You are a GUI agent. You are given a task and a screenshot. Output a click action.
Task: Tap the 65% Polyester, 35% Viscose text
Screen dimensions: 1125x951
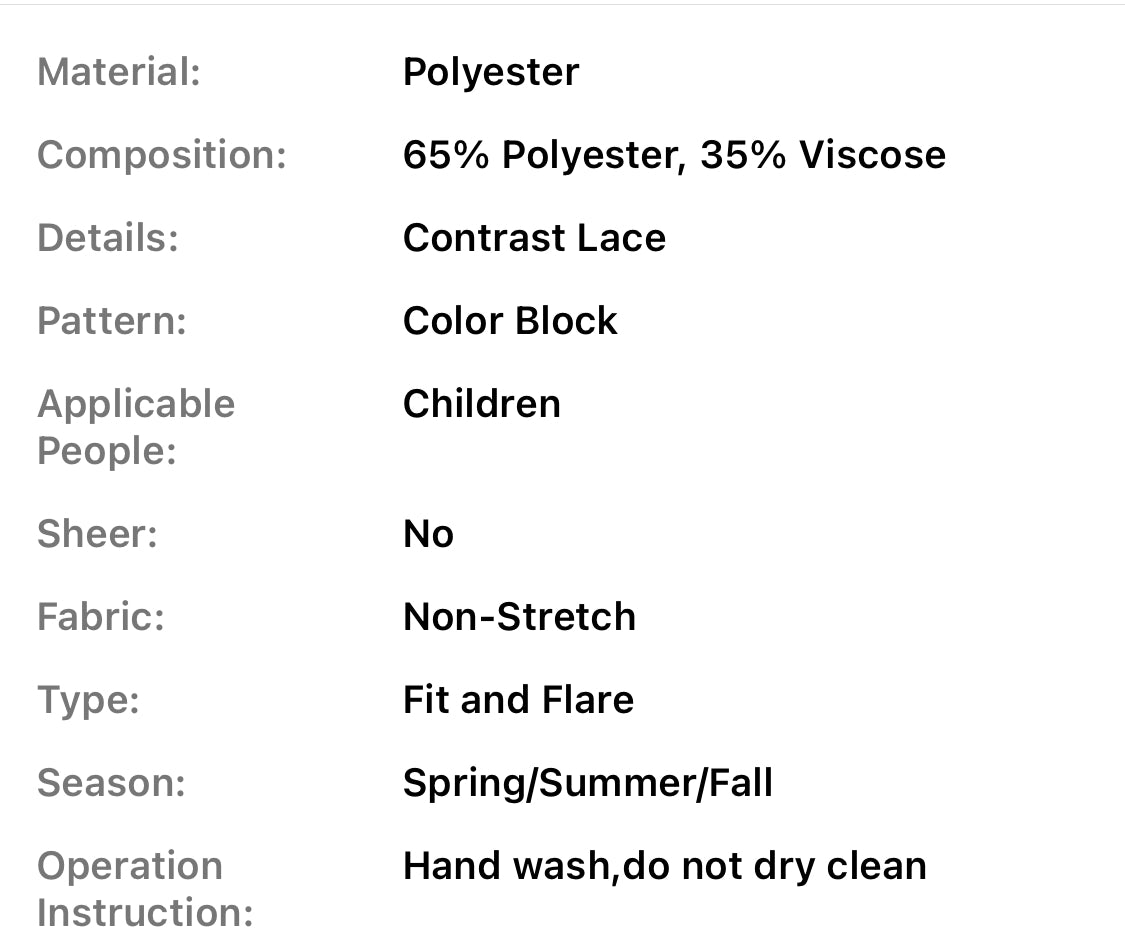pyautogui.click(x=673, y=156)
